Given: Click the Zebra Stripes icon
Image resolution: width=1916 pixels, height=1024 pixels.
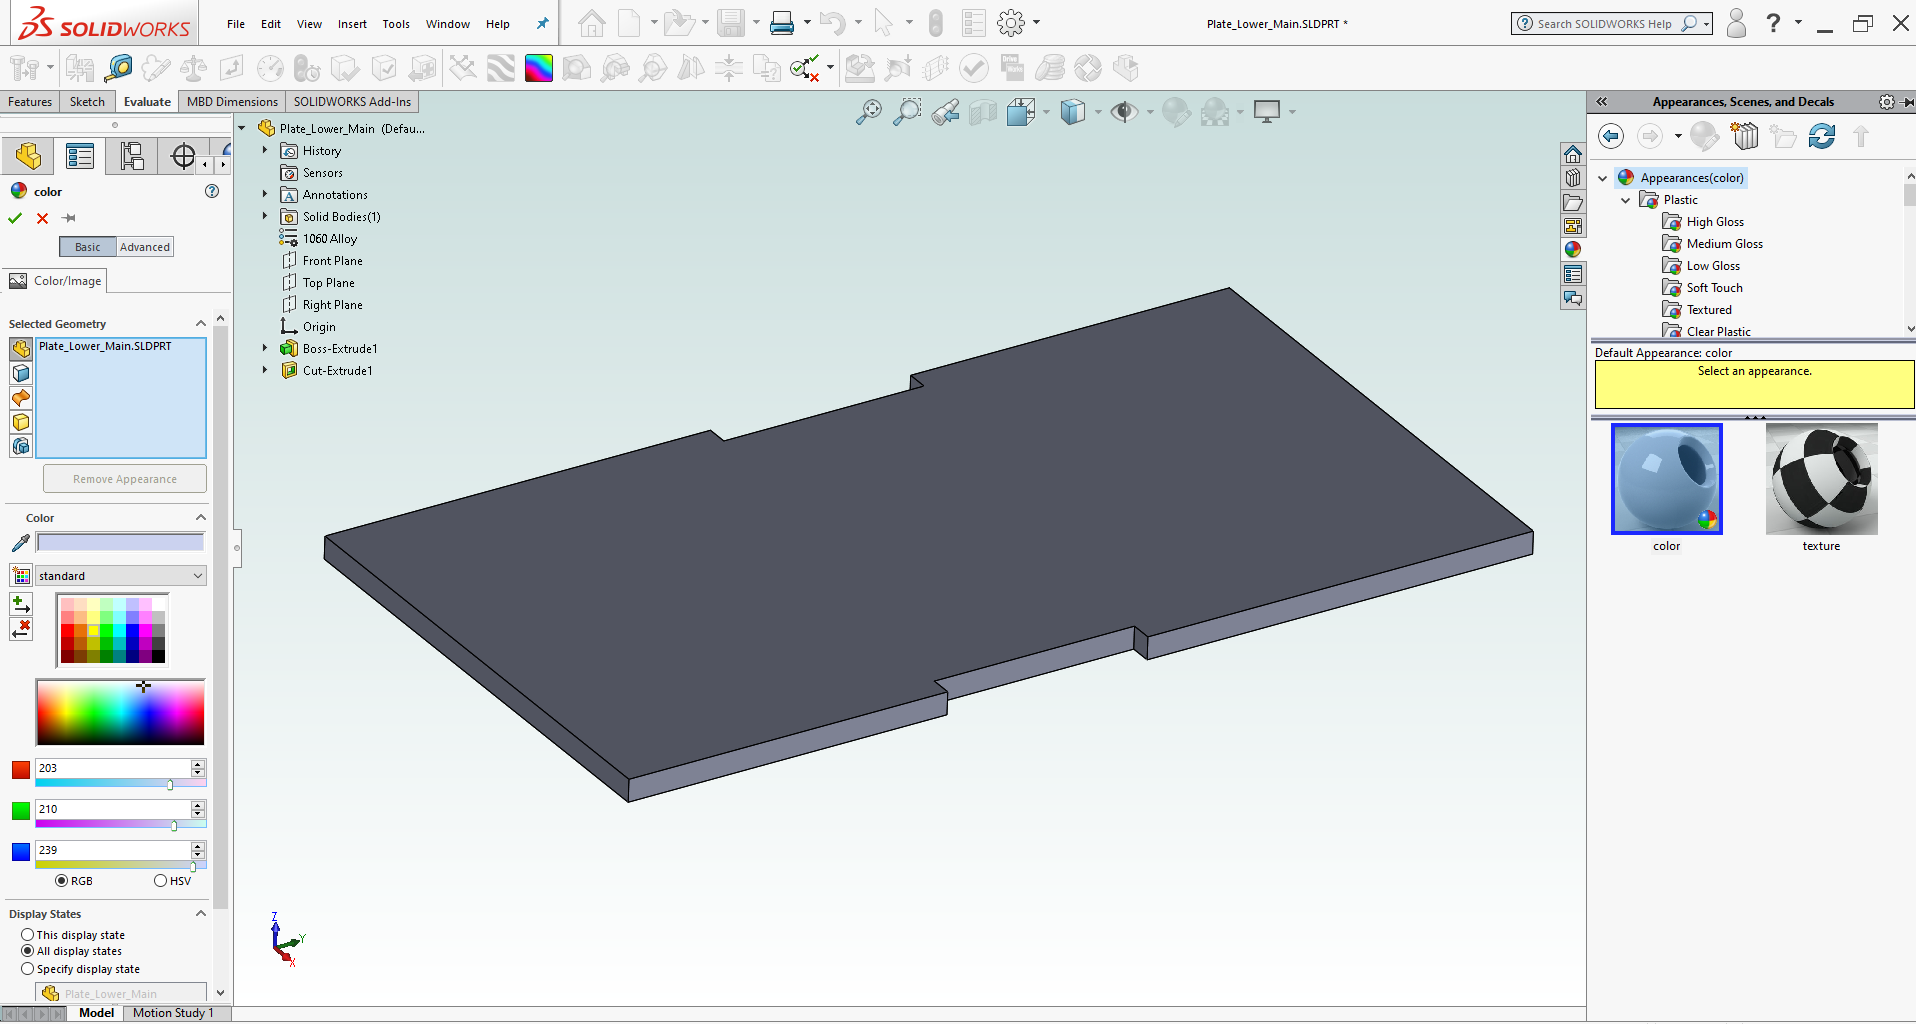Looking at the screenshot, I should (x=500, y=68).
